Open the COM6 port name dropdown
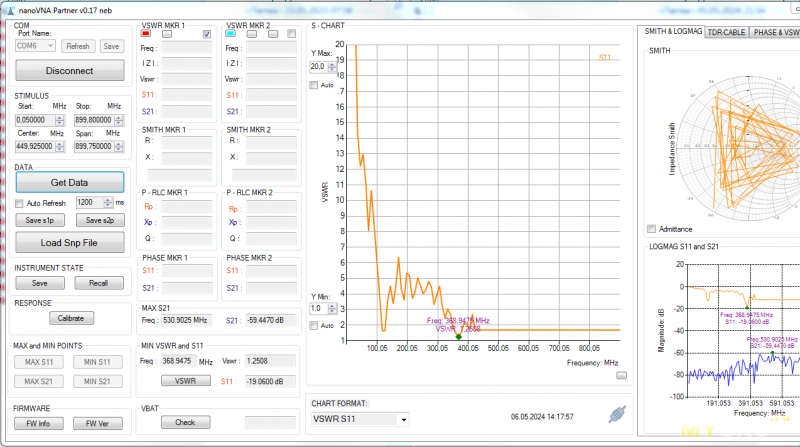Screen dimensions: 800x447 (35, 46)
